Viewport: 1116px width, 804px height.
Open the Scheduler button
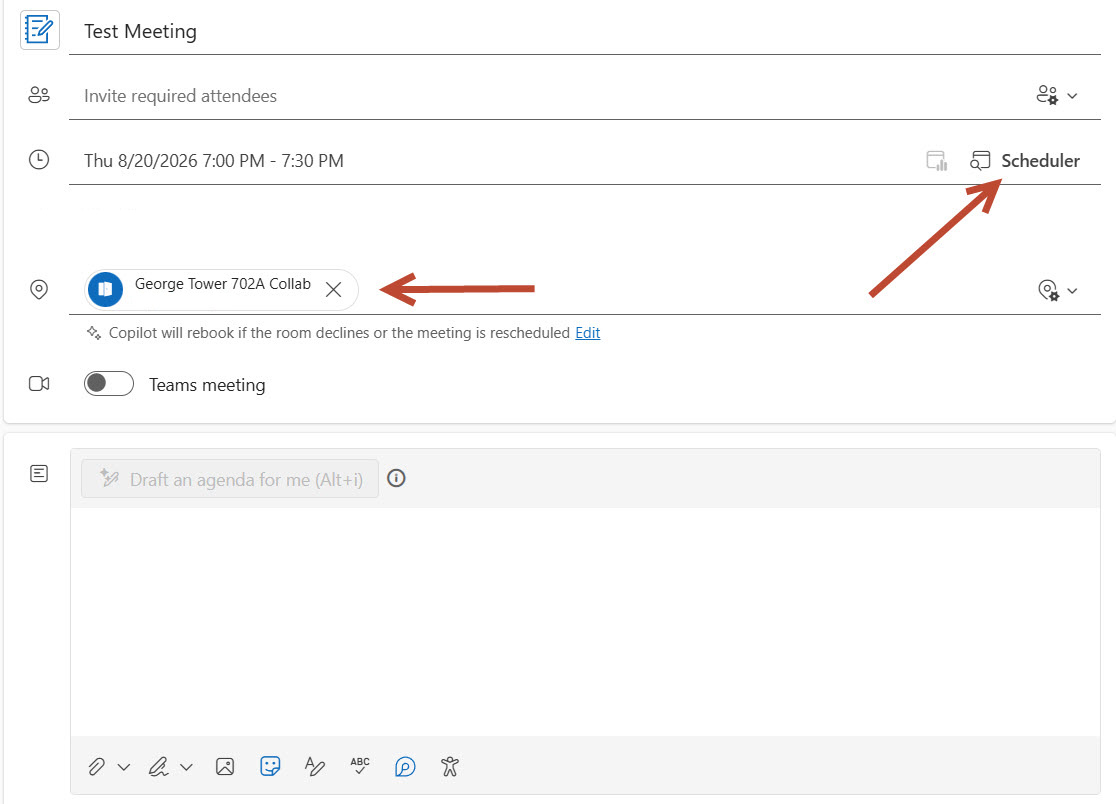point(1025,161)
